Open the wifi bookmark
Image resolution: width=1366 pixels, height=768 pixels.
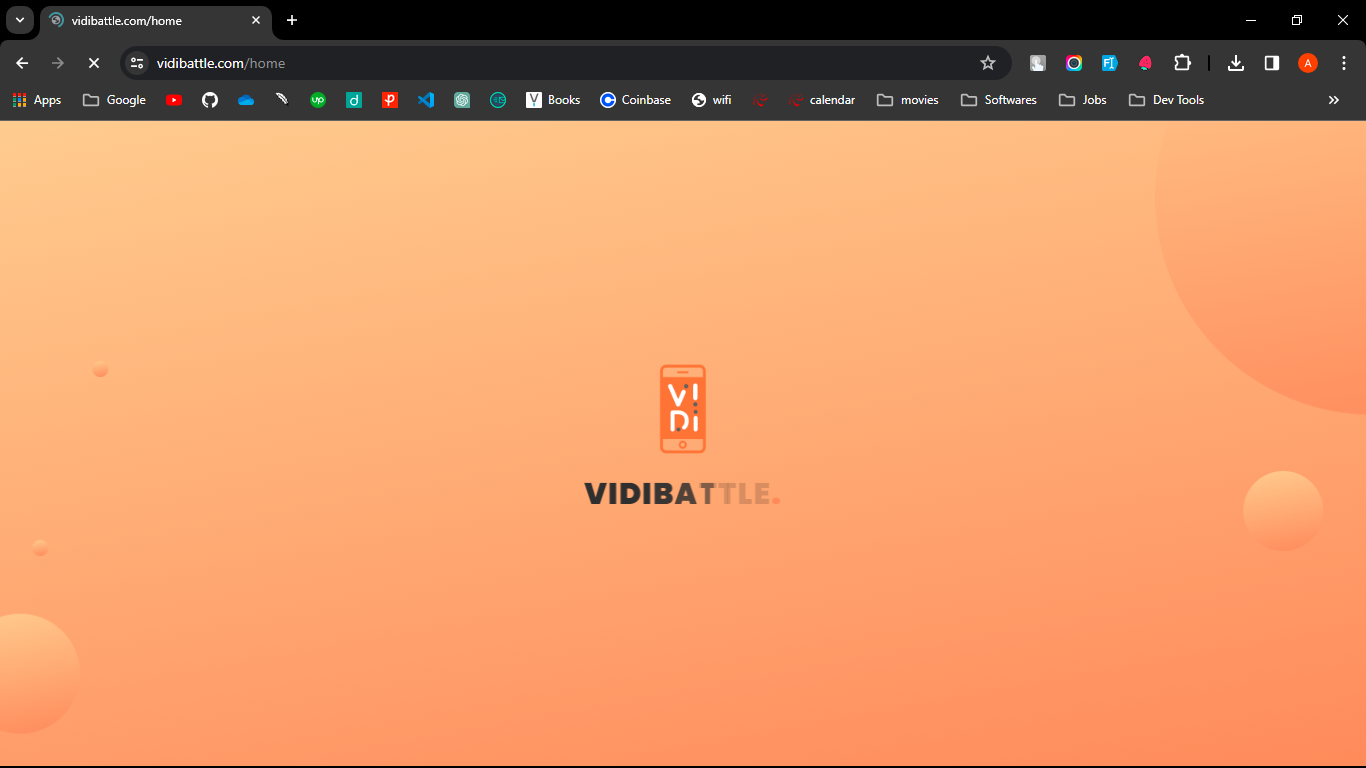(711, 100)
